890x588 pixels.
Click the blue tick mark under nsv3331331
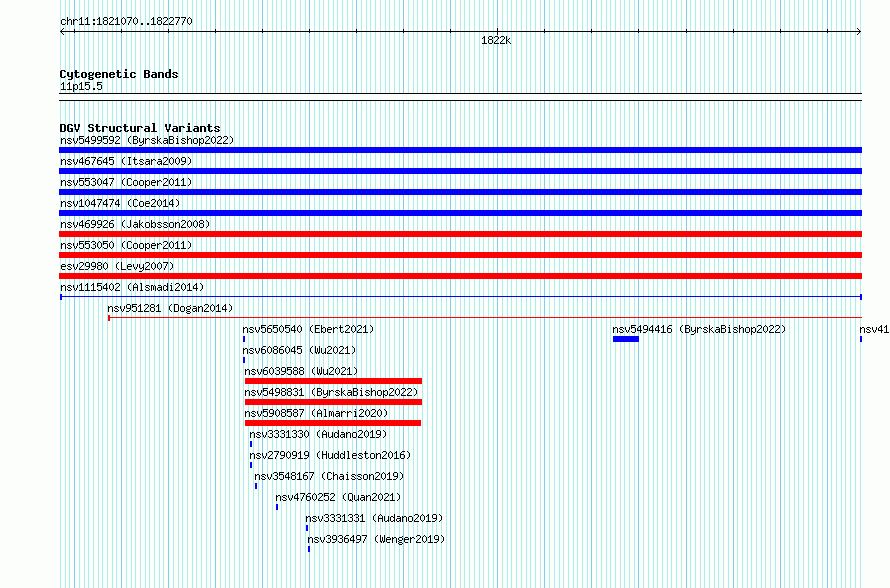(x=307, y=528)
